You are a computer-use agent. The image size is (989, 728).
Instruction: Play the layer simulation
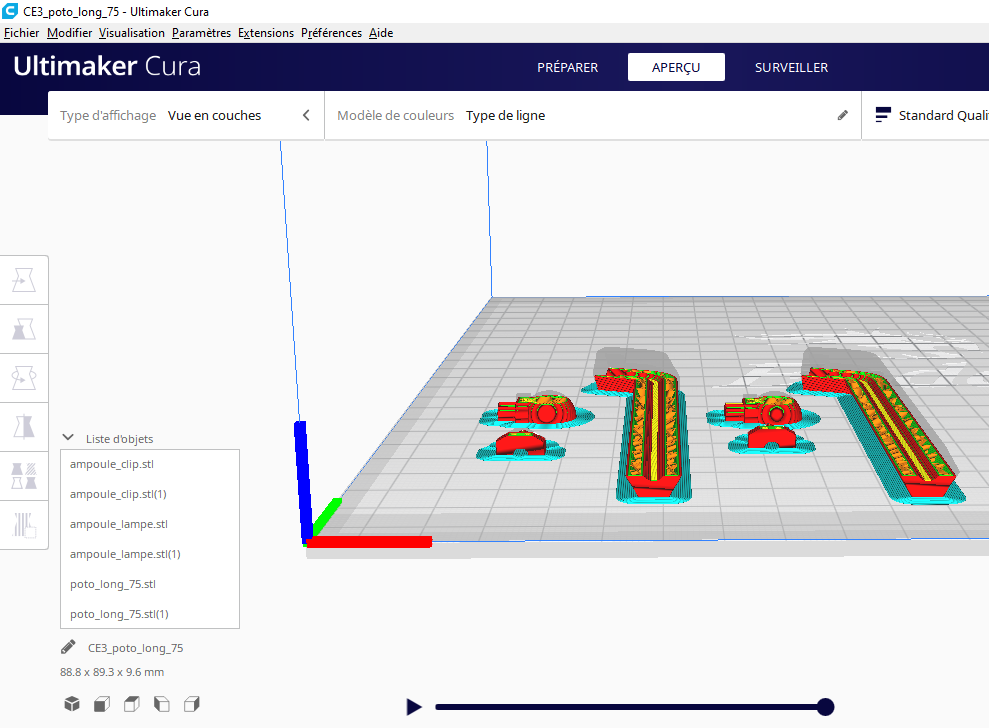pos(414,707)
